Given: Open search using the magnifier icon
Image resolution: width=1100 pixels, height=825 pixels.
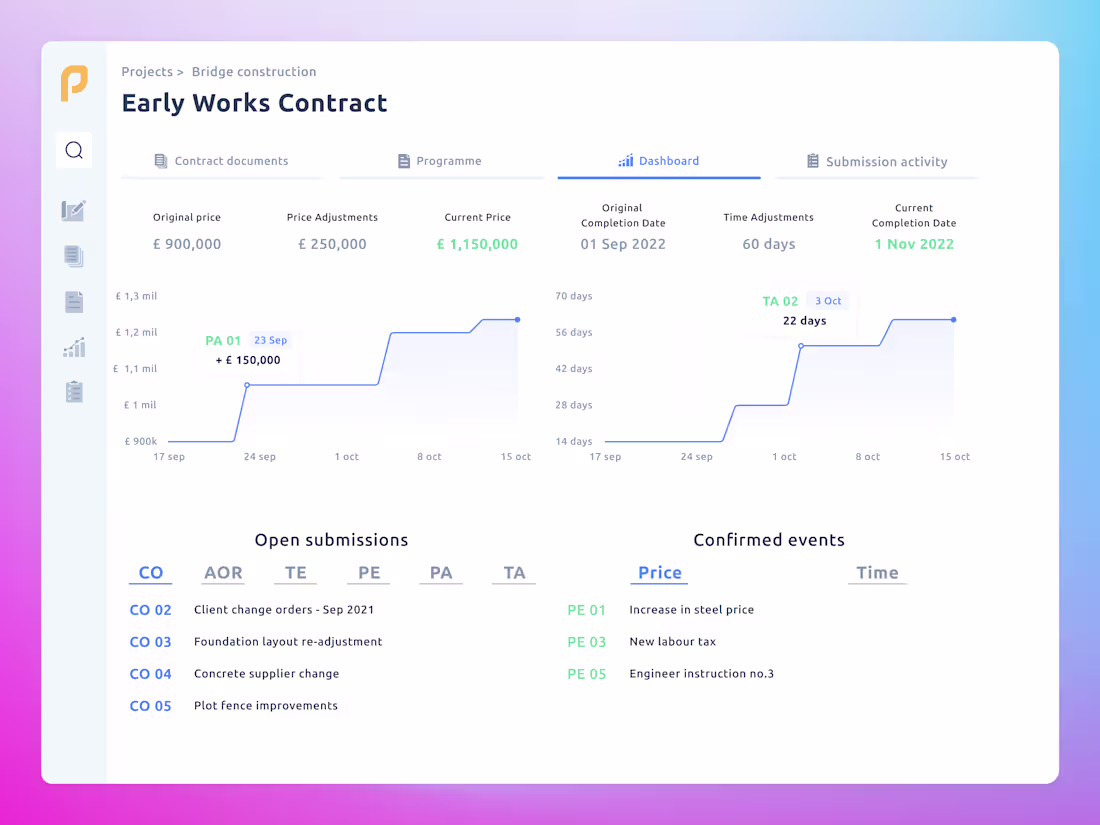Looking at the screenshot, I should [74, 149].
